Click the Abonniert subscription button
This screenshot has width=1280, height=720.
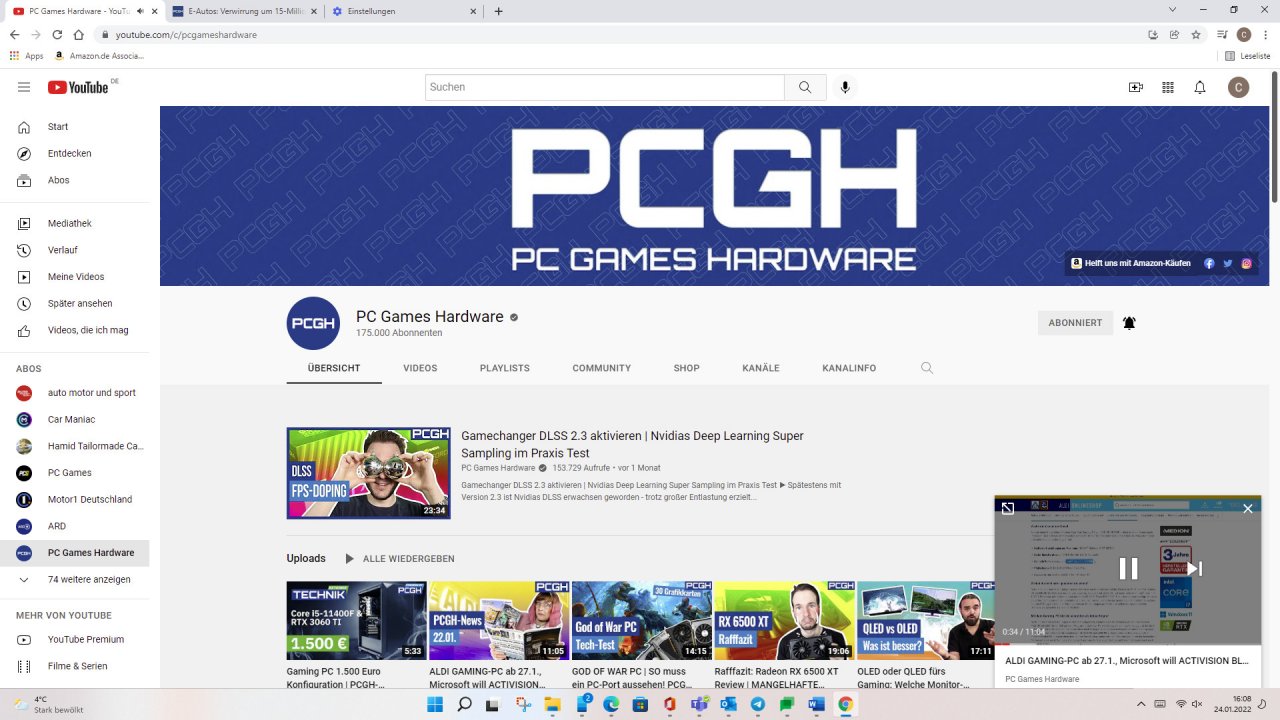coord(1075,323)
